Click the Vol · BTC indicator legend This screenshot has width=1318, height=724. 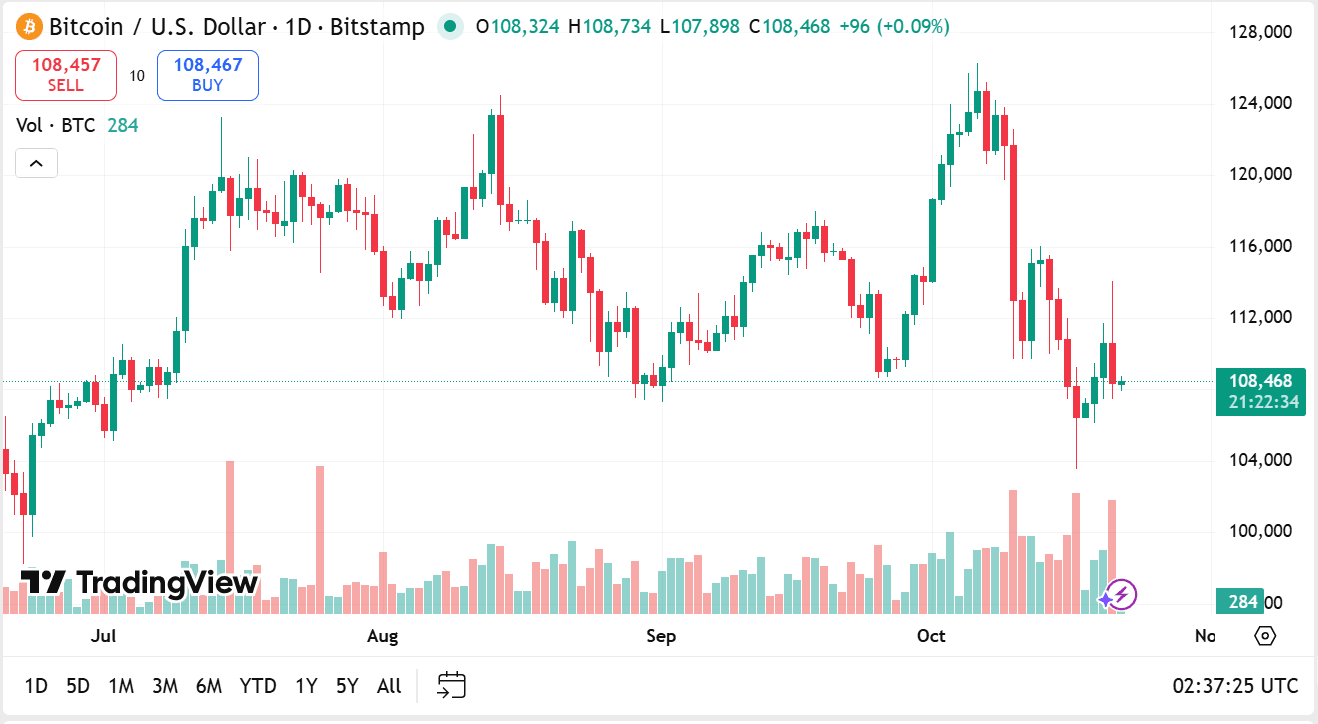[x=56, y=125]
